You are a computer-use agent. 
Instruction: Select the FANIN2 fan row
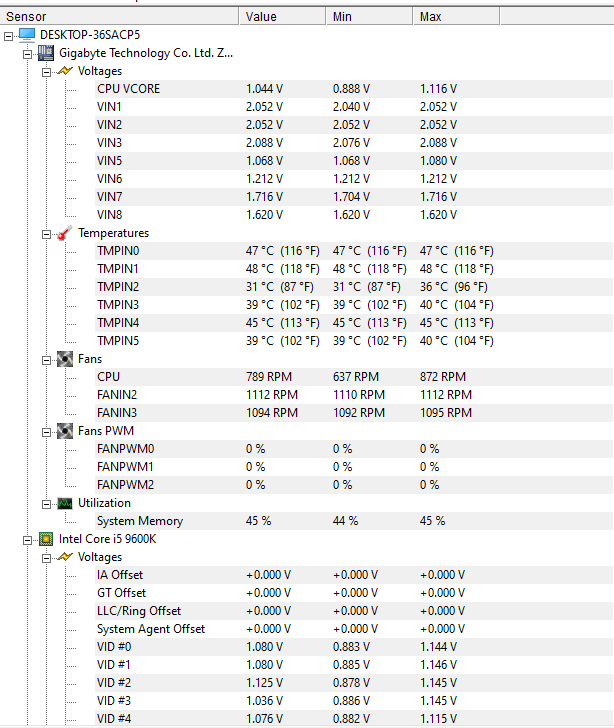[354, 395]
